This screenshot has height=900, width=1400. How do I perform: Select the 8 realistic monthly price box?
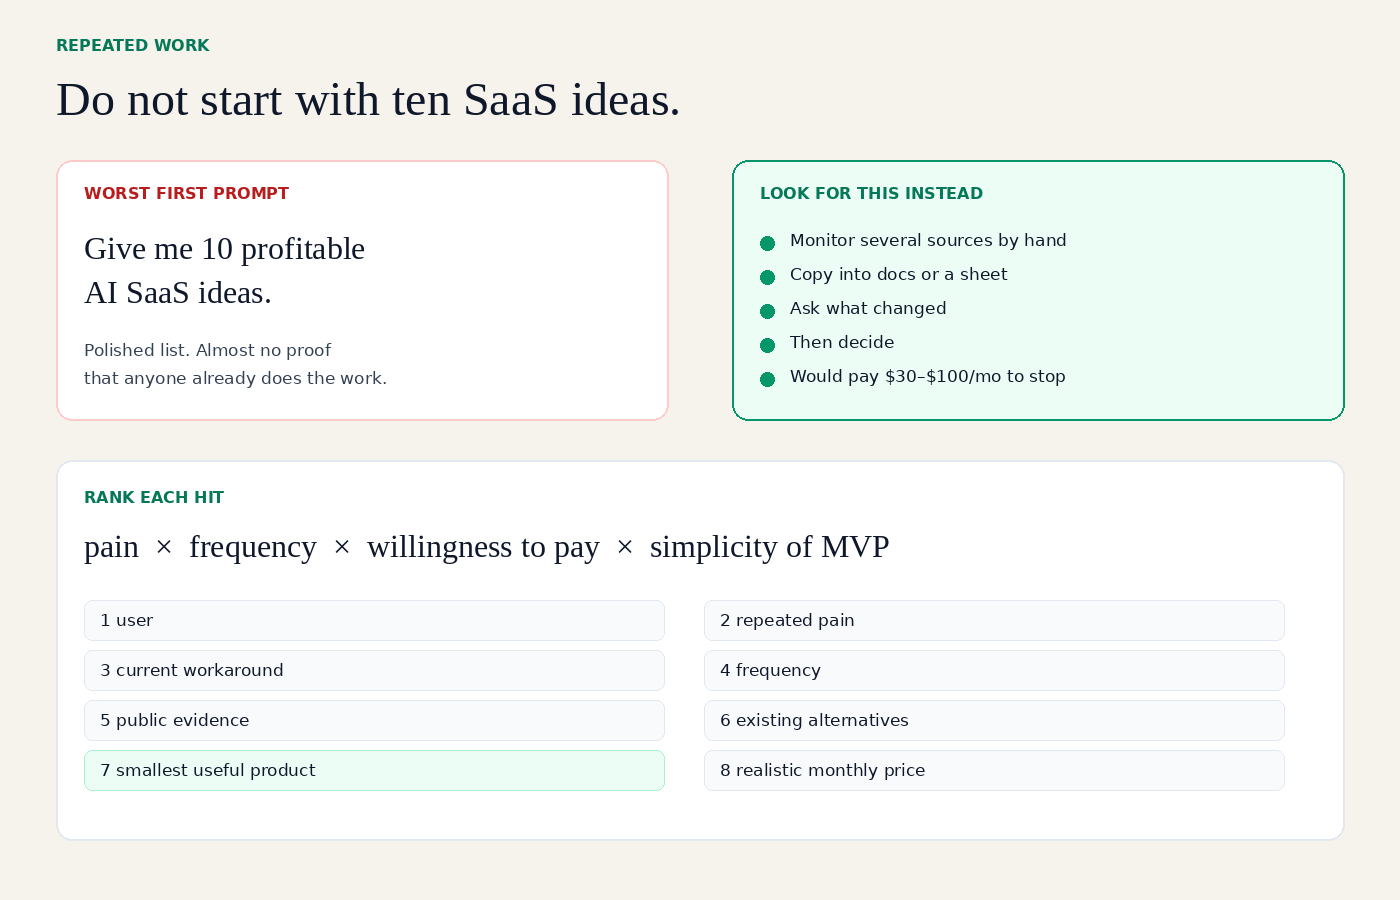pos(994,770)
